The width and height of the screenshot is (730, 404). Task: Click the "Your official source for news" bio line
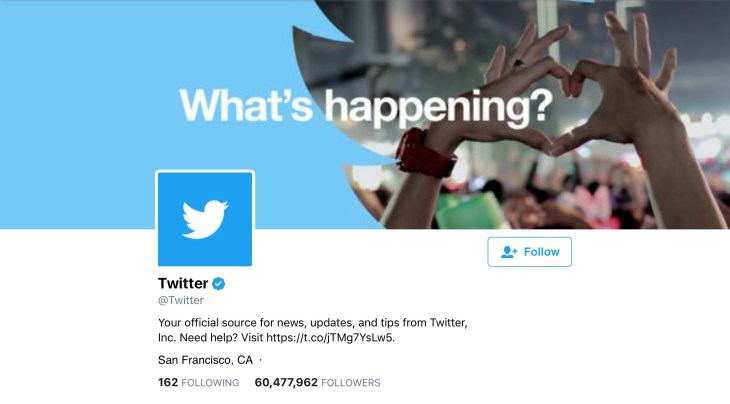313,322
